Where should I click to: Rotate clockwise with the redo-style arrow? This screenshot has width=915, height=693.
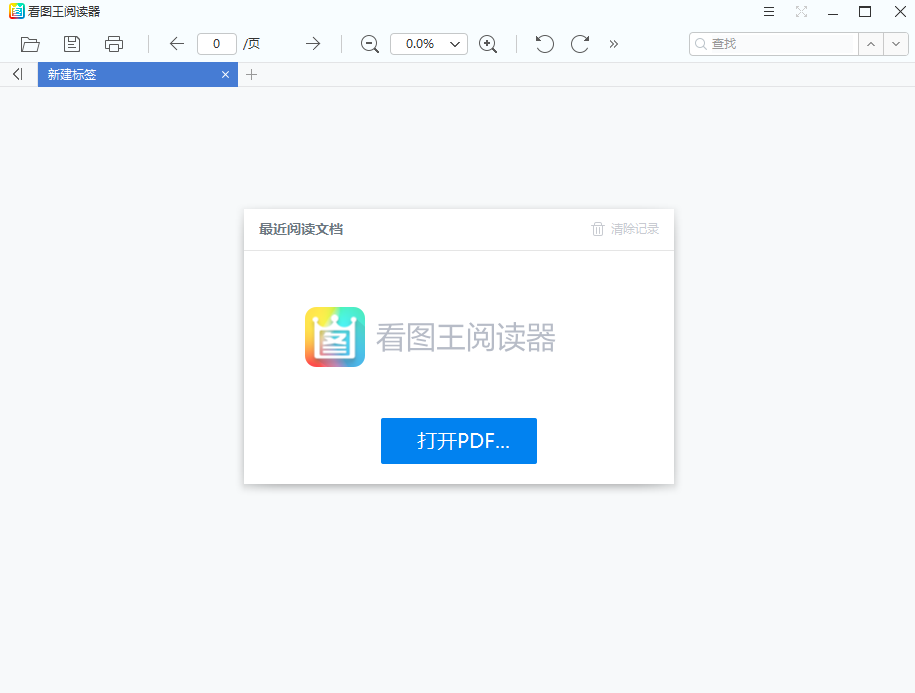coord(580,44)
